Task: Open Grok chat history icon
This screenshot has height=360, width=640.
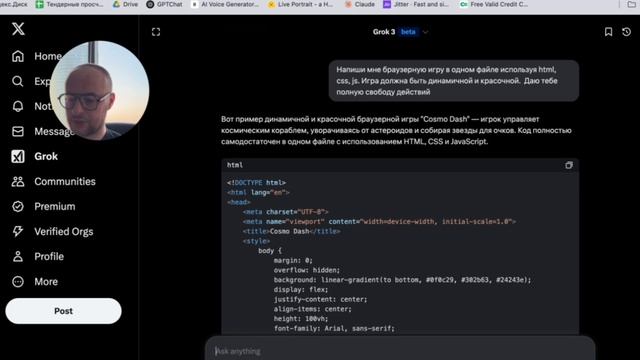Action: click(627, 32)
